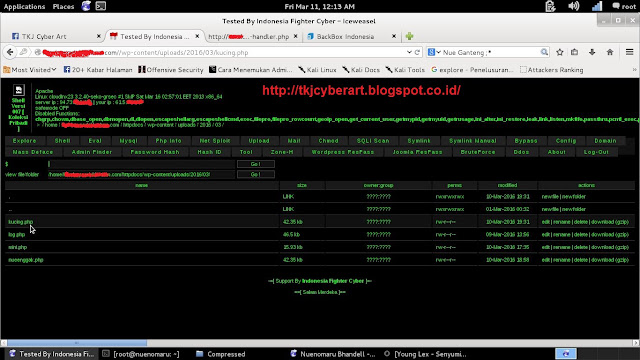
Task: Open the downloads arrow icon
Action: pos(592,52)
